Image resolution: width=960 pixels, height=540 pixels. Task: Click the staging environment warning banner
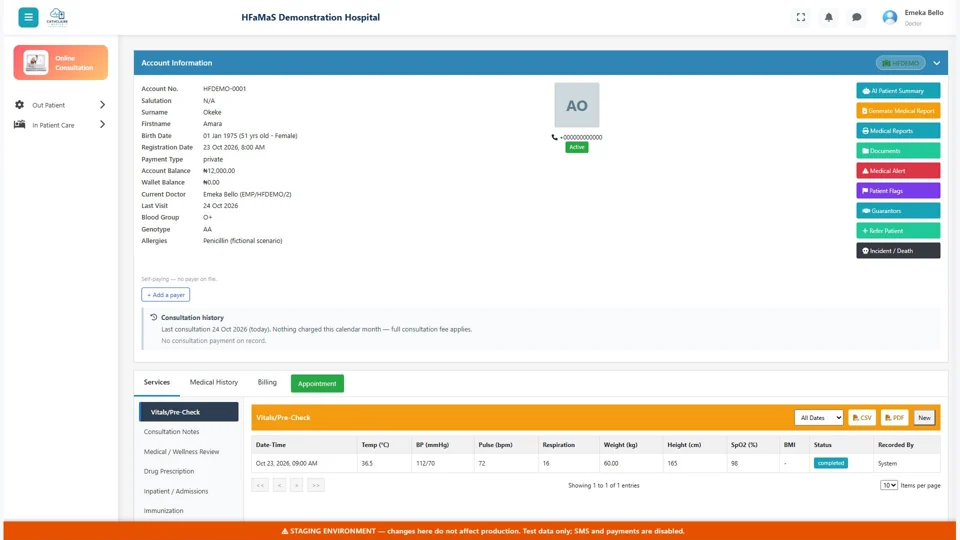(480, 531)
